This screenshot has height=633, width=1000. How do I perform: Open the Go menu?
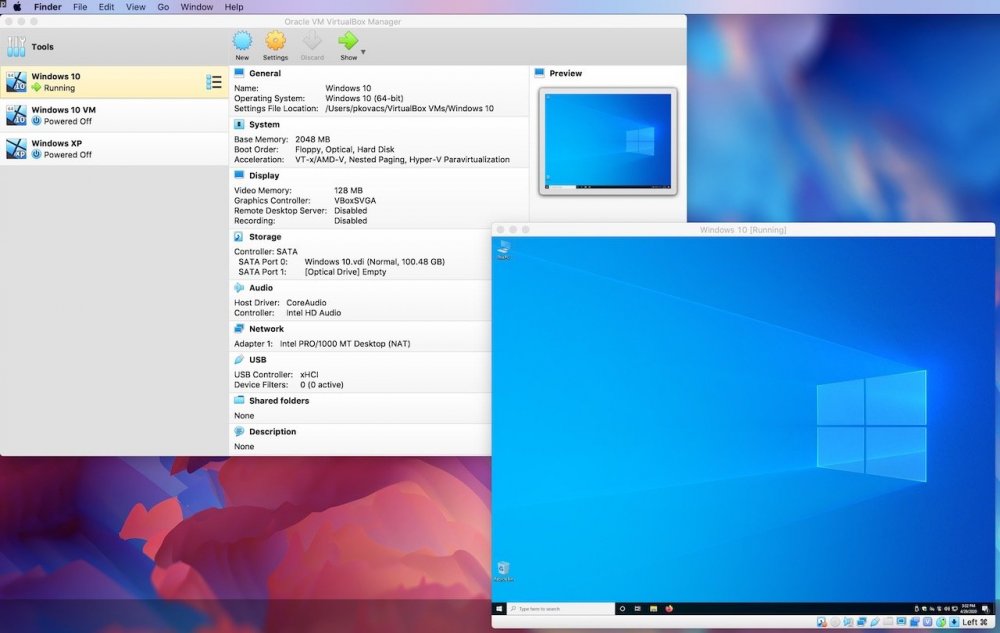coord(163,7)
